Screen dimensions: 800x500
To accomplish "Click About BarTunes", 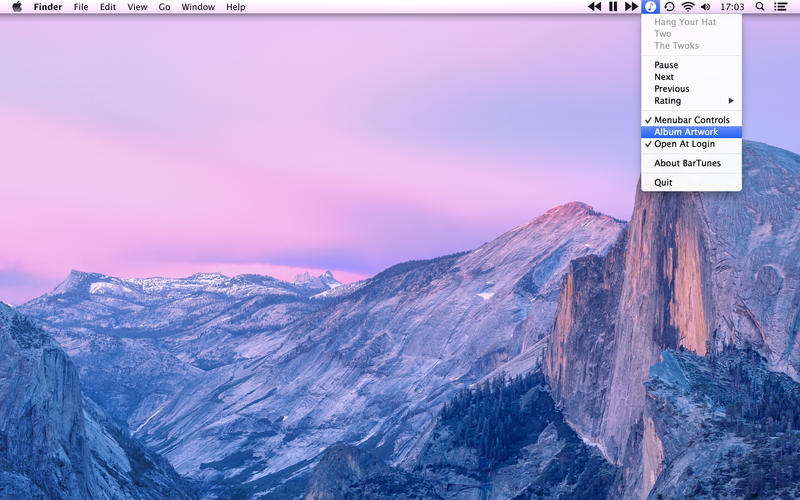I will 687,163.
